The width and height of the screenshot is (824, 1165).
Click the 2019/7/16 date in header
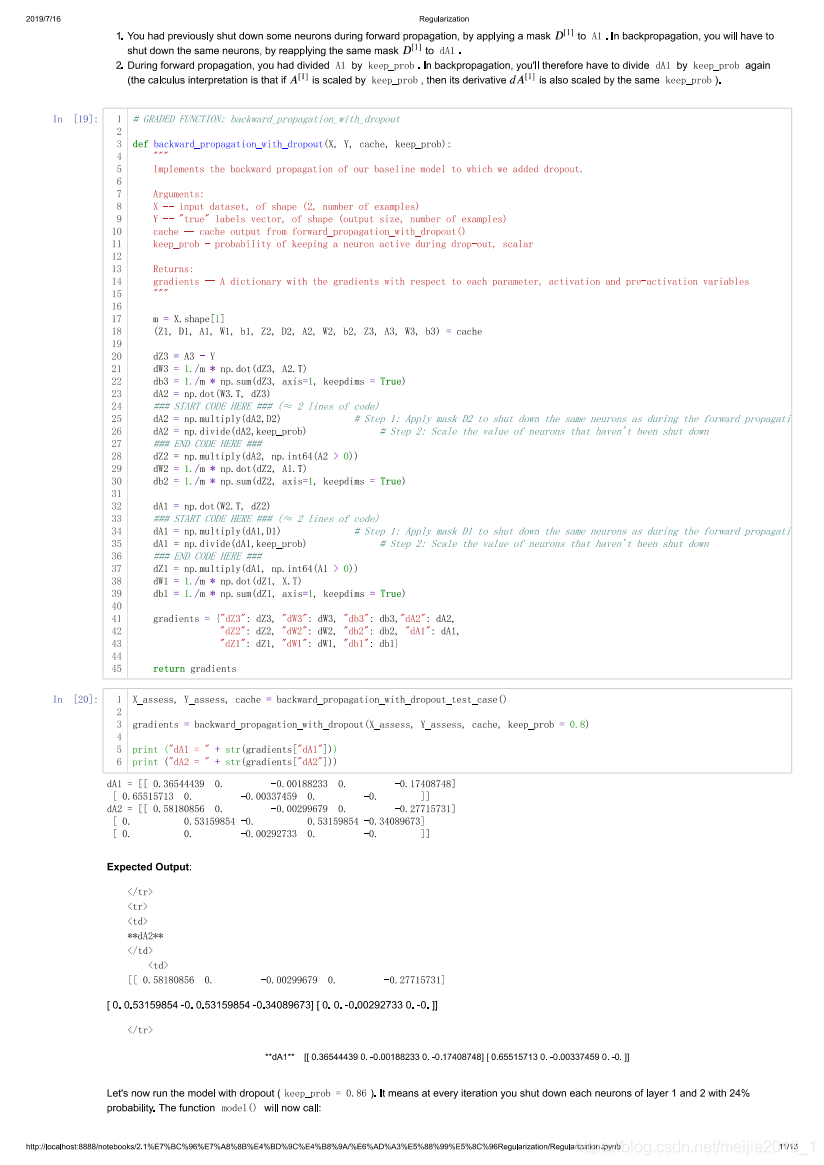tap(43, 19)
